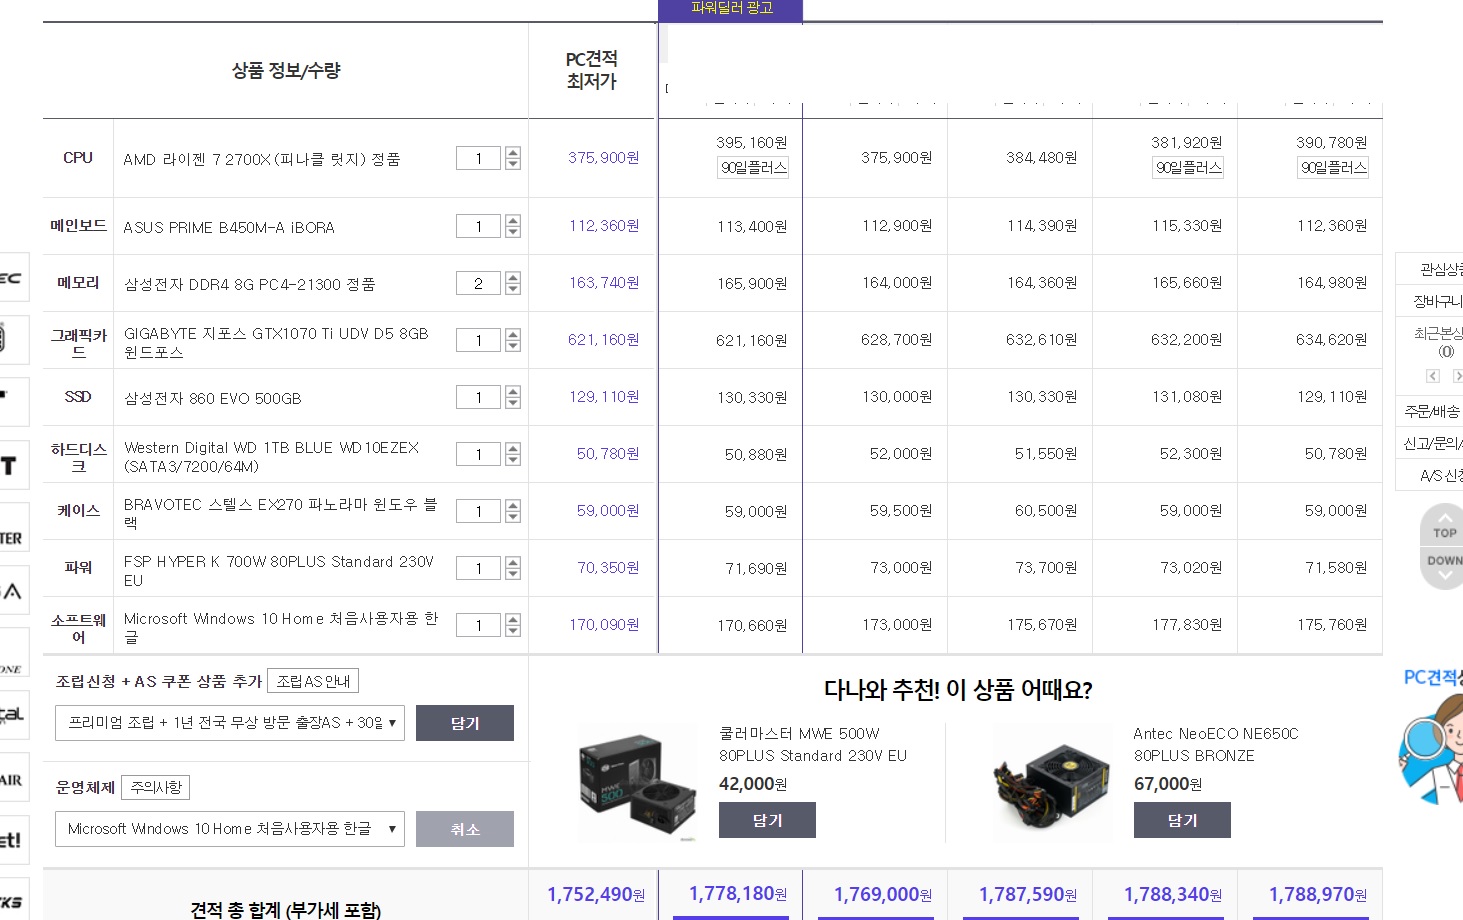Click 소프트웨어 lowest price 170,090원
1463x920 pixels.
pos(604,625)
